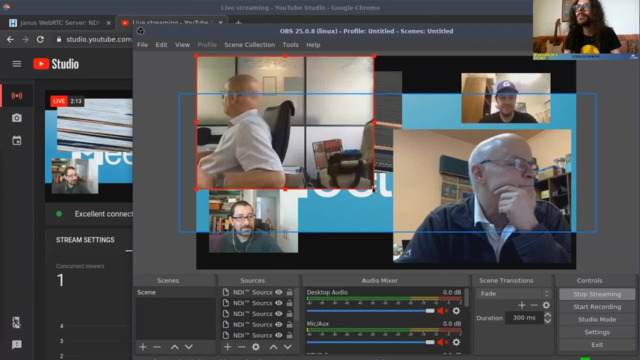Open STREAM SETTINGS tab in YouTube Studio
Viewport: 640px width, 360px height.
[85, 240]
